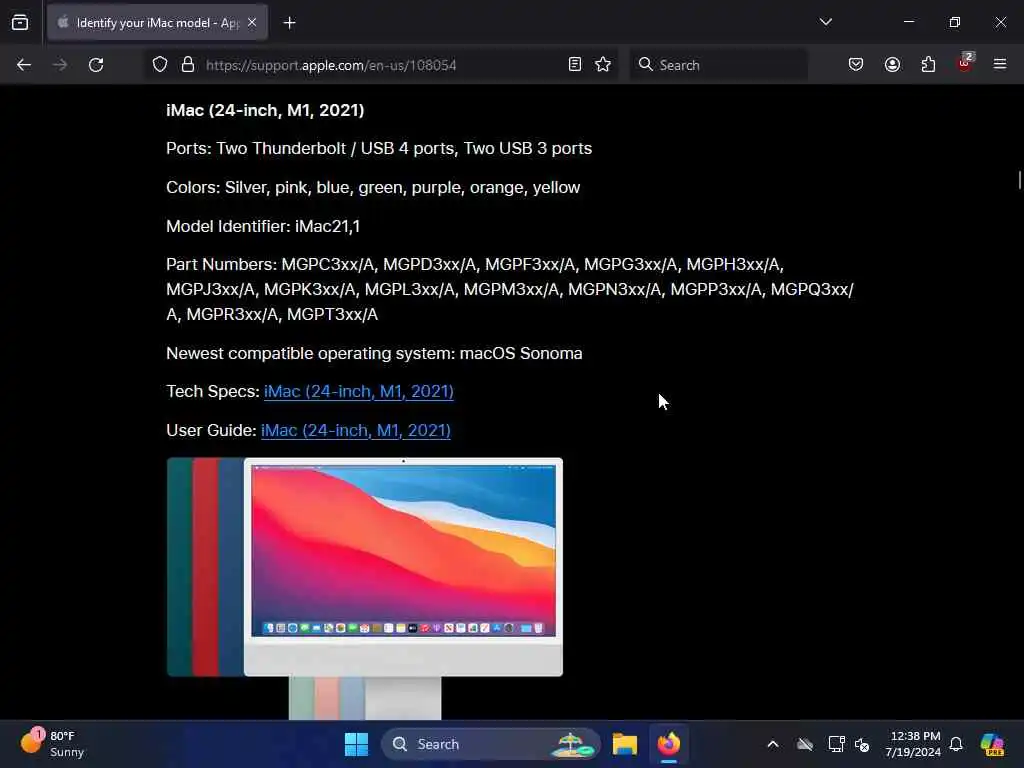Click the iMac (24-inch, M1, 2021) heading
Image resolution: width=1024 pixels, height=768 pixels.
click(265, 110)
